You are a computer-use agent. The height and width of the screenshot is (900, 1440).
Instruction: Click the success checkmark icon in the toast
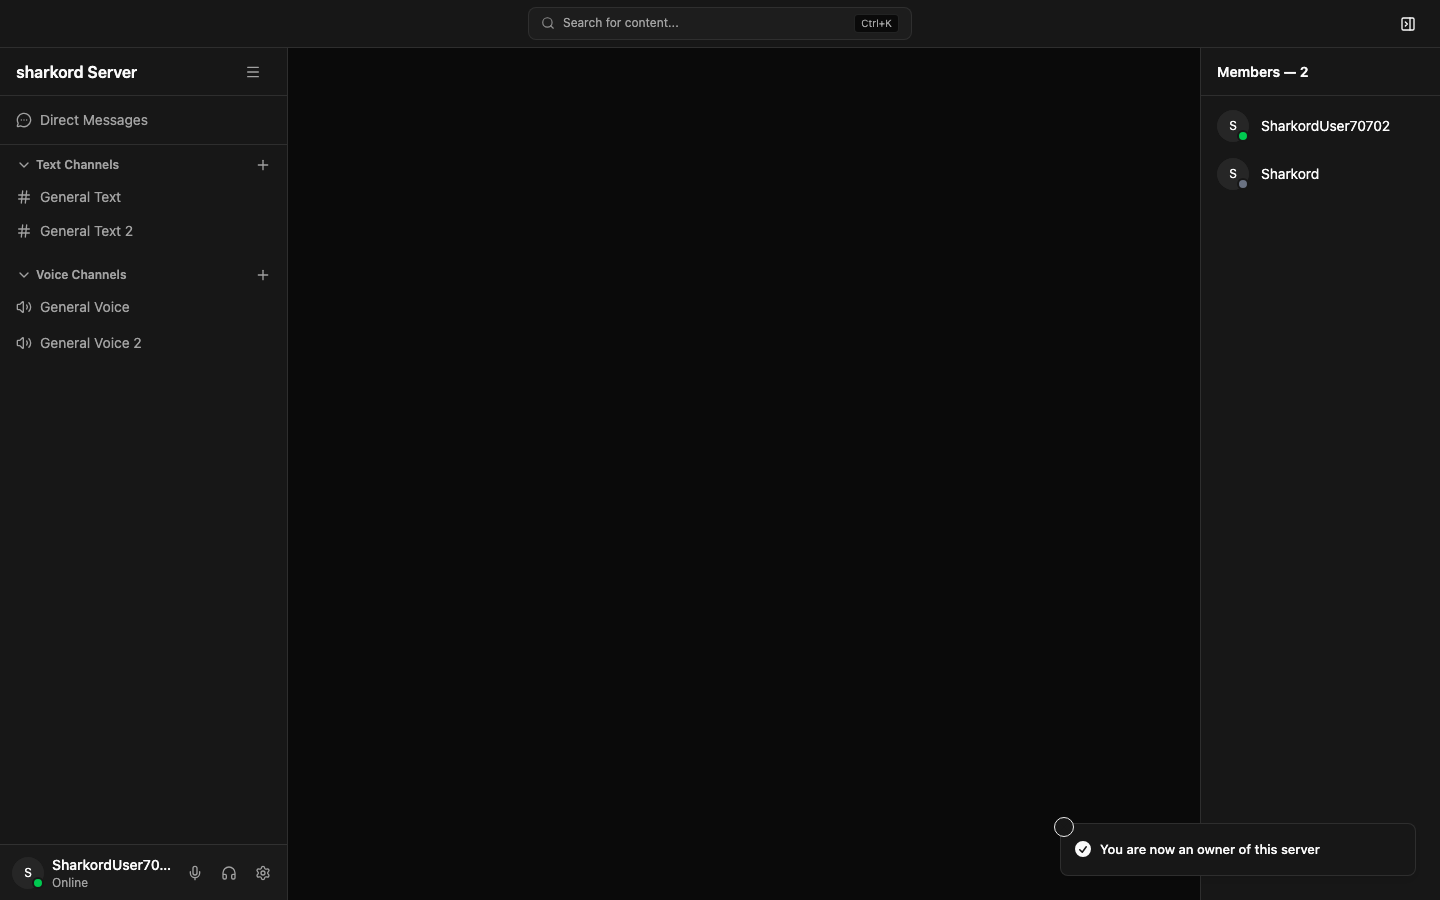[1083, 849]
